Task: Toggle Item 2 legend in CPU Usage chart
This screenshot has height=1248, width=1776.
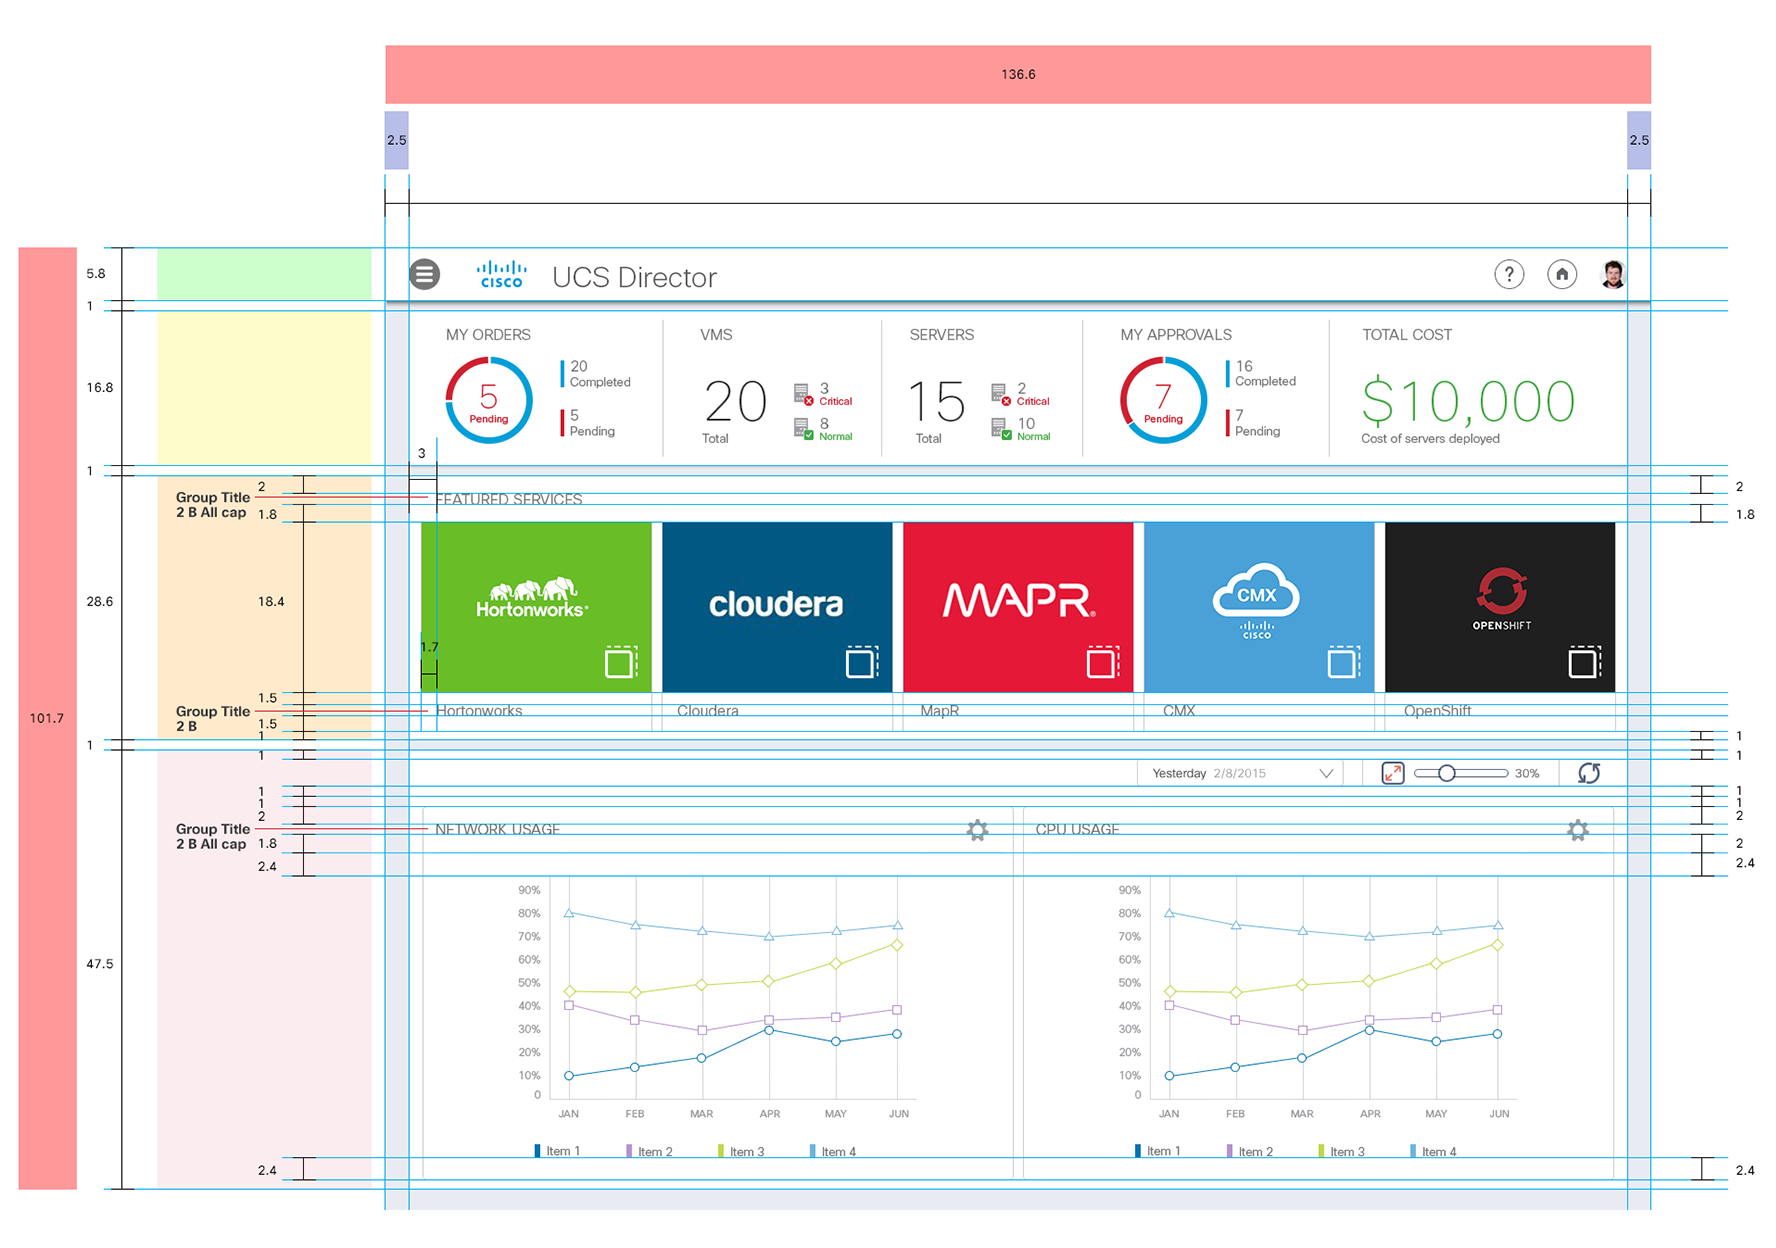Action: pos(1249,1151)
